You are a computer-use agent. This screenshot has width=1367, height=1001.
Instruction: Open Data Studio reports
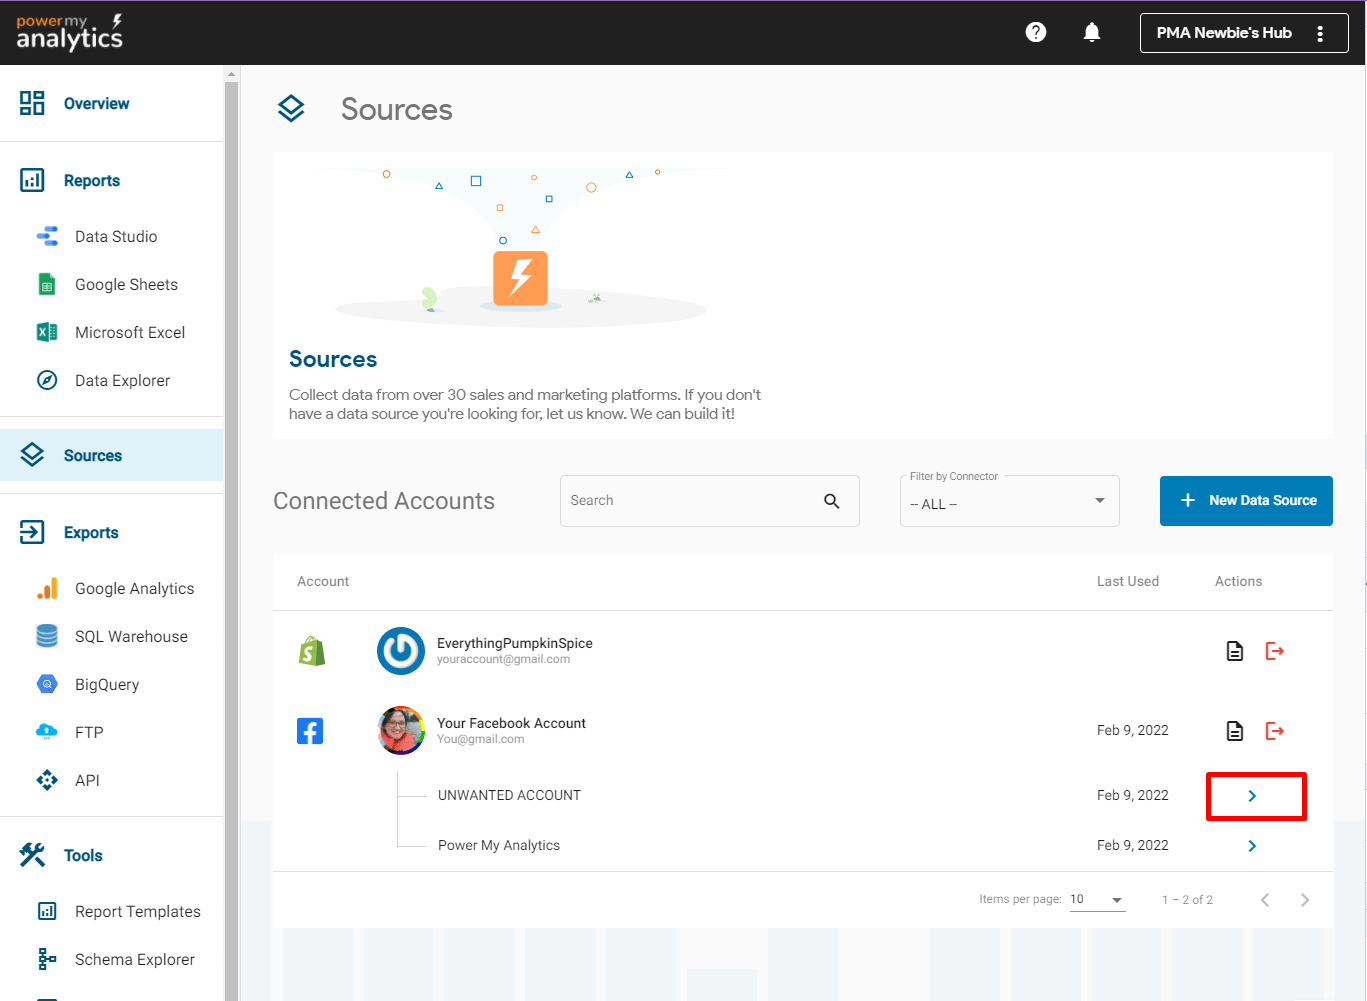116,236
